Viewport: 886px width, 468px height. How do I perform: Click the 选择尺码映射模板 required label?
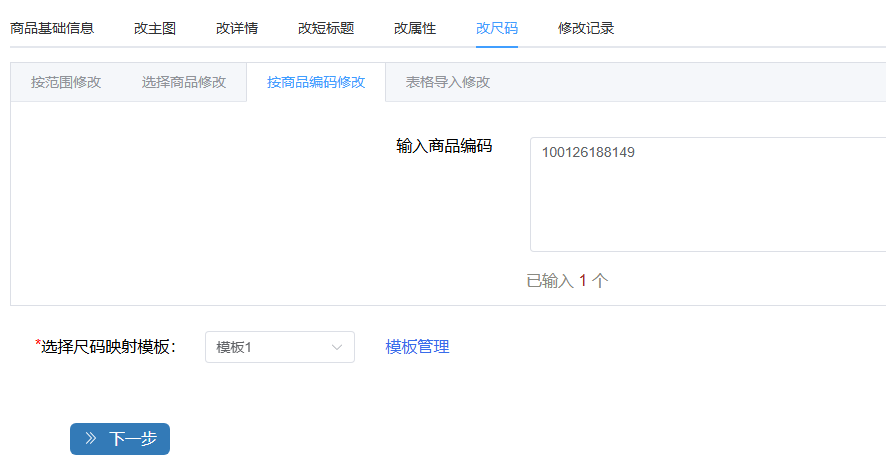tap(107, 347)
